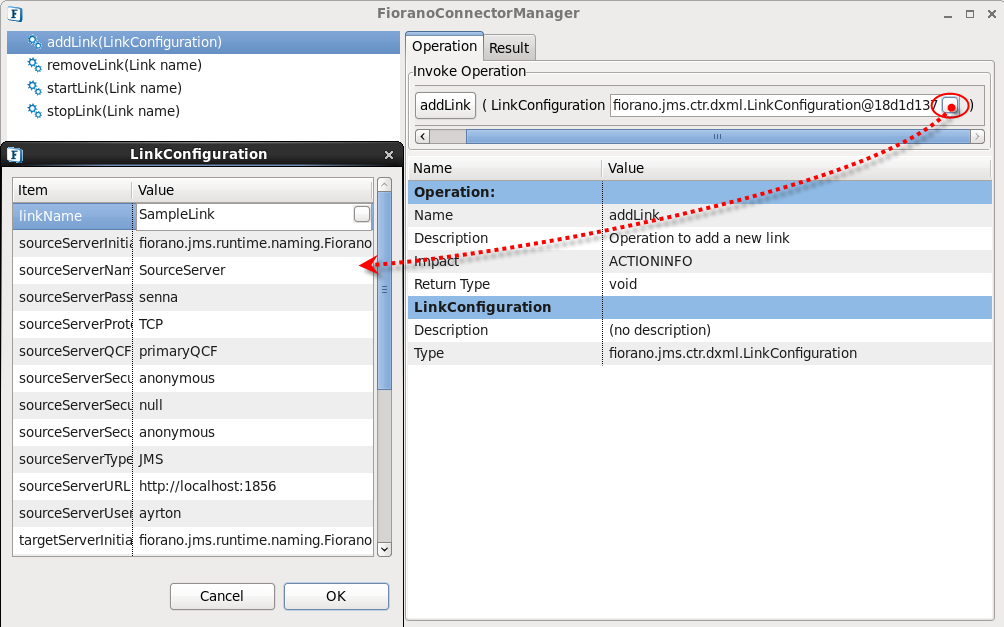Select the ayrton user value cell
1004x627 pixels.
pyautogui.click(x=253, y=513)
